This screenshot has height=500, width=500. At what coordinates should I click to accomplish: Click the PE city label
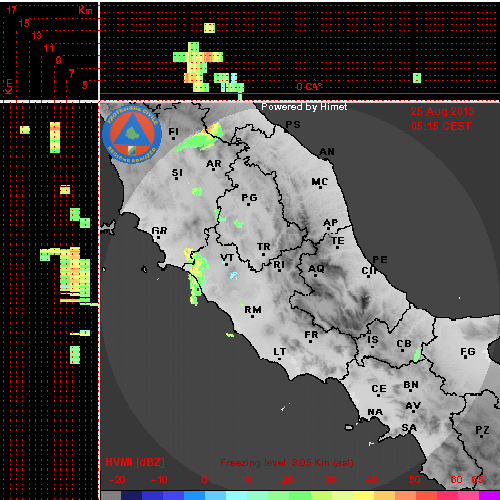click(x=380, y=260)
